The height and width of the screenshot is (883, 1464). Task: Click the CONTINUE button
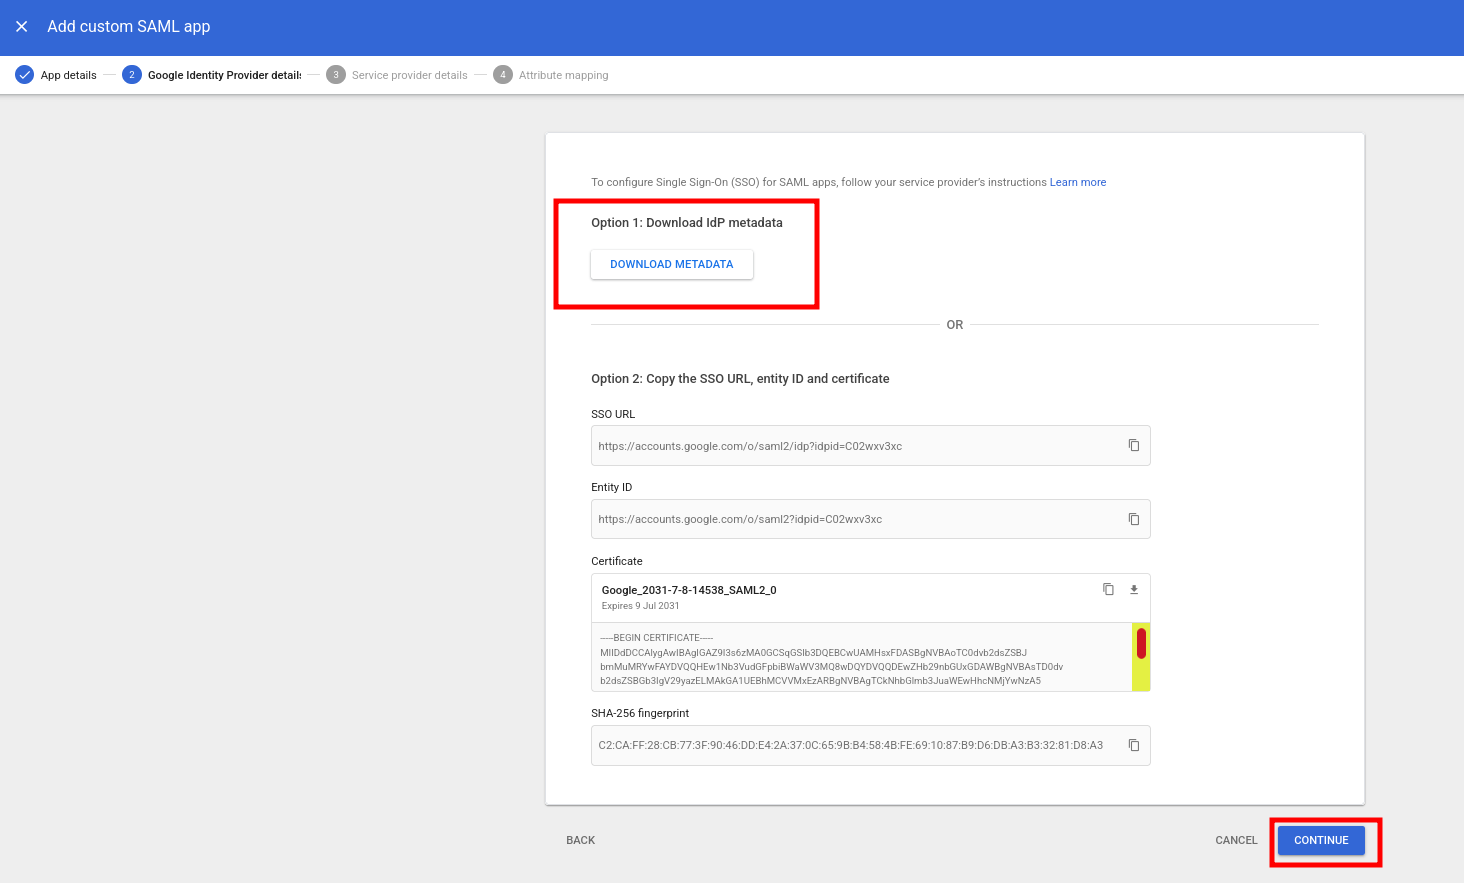[x=1321, y=840]
